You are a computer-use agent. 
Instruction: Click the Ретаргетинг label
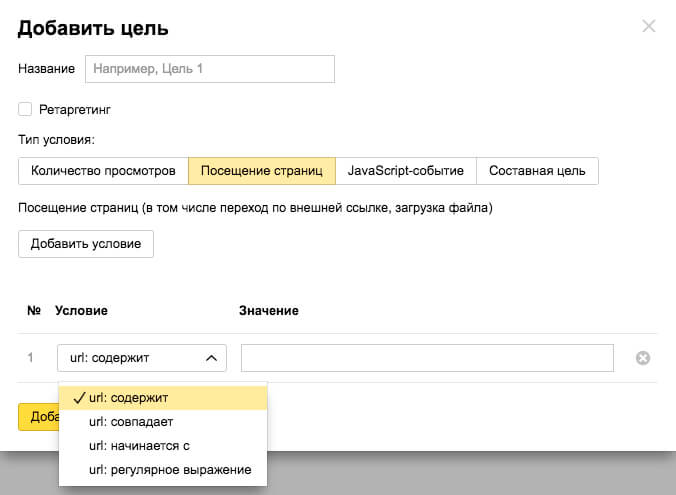[75, 110]
